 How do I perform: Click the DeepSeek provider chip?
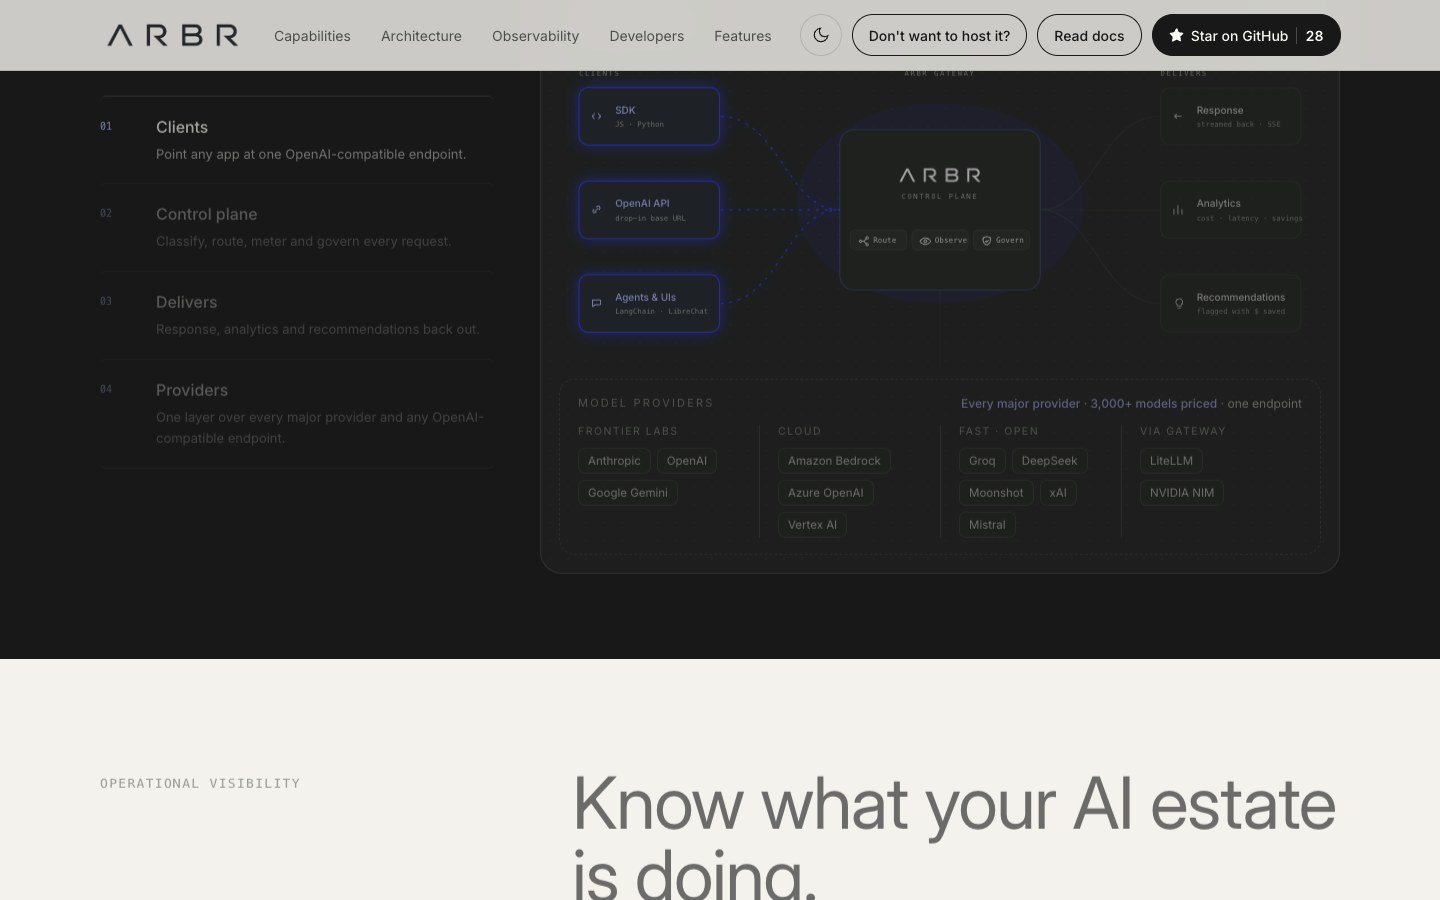[x=1049, y=461]
